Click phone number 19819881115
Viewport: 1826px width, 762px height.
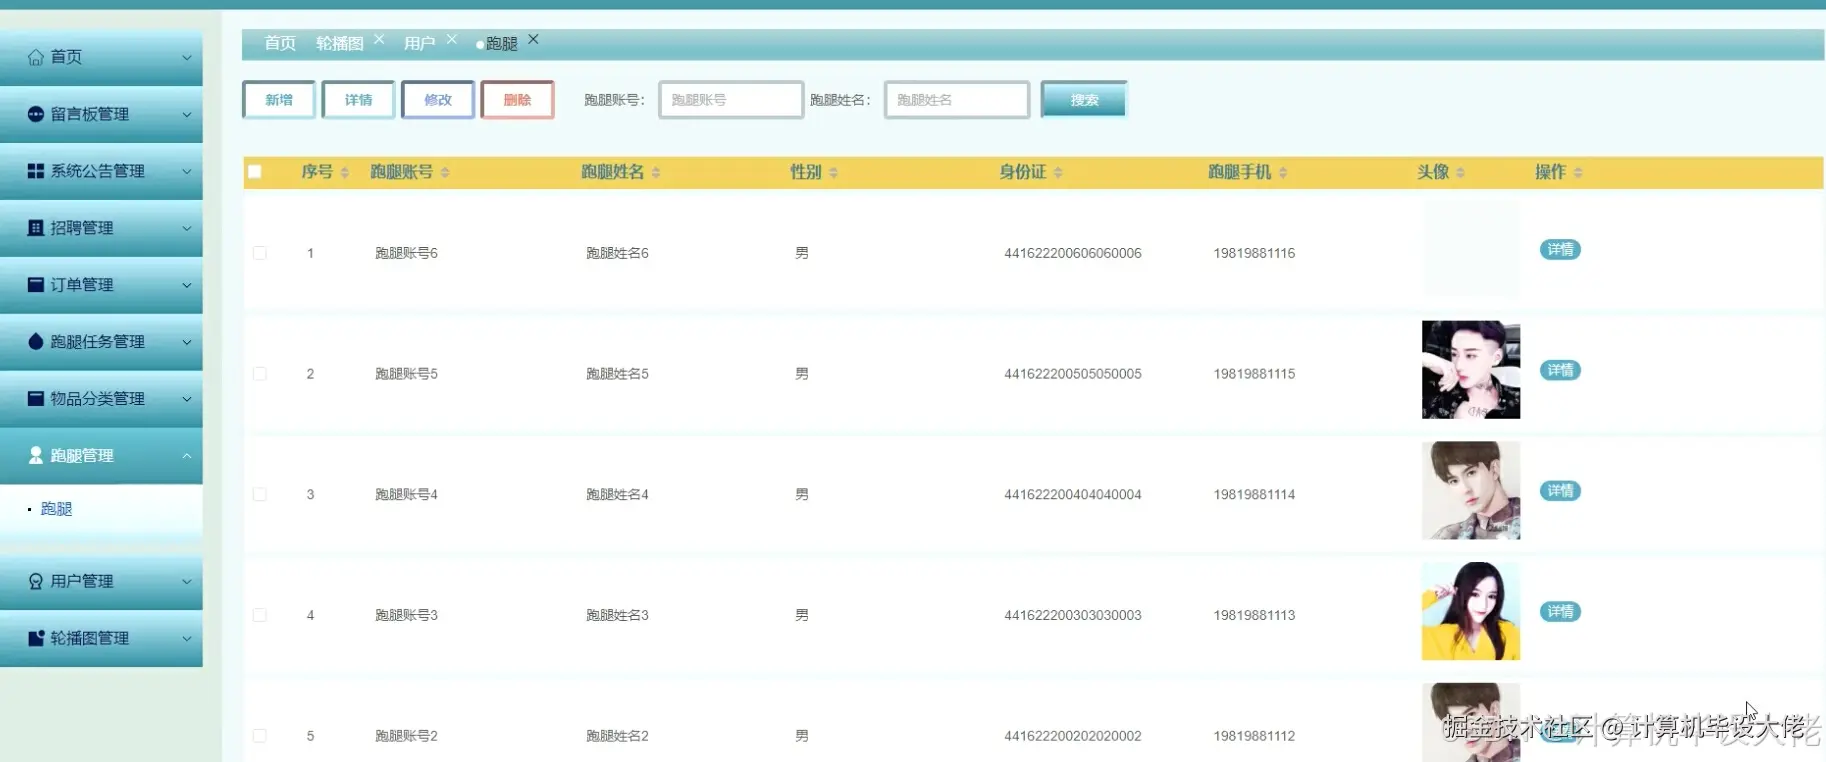point(1254,374)
